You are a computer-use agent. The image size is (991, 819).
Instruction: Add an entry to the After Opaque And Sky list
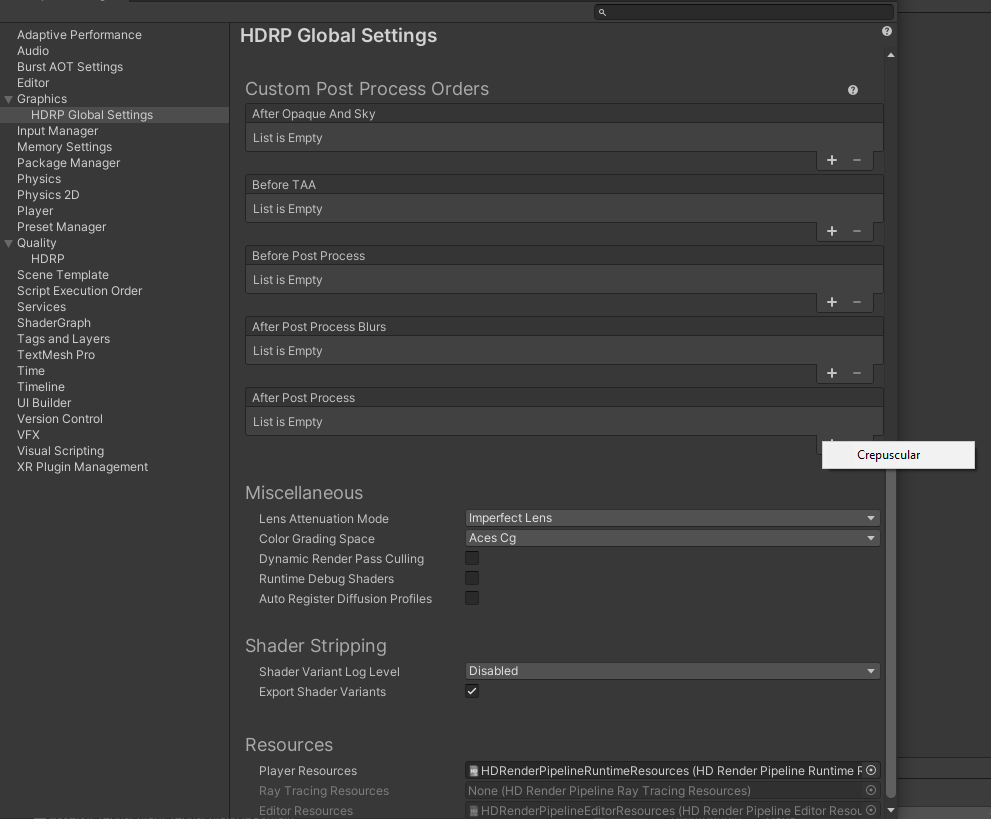831,159
